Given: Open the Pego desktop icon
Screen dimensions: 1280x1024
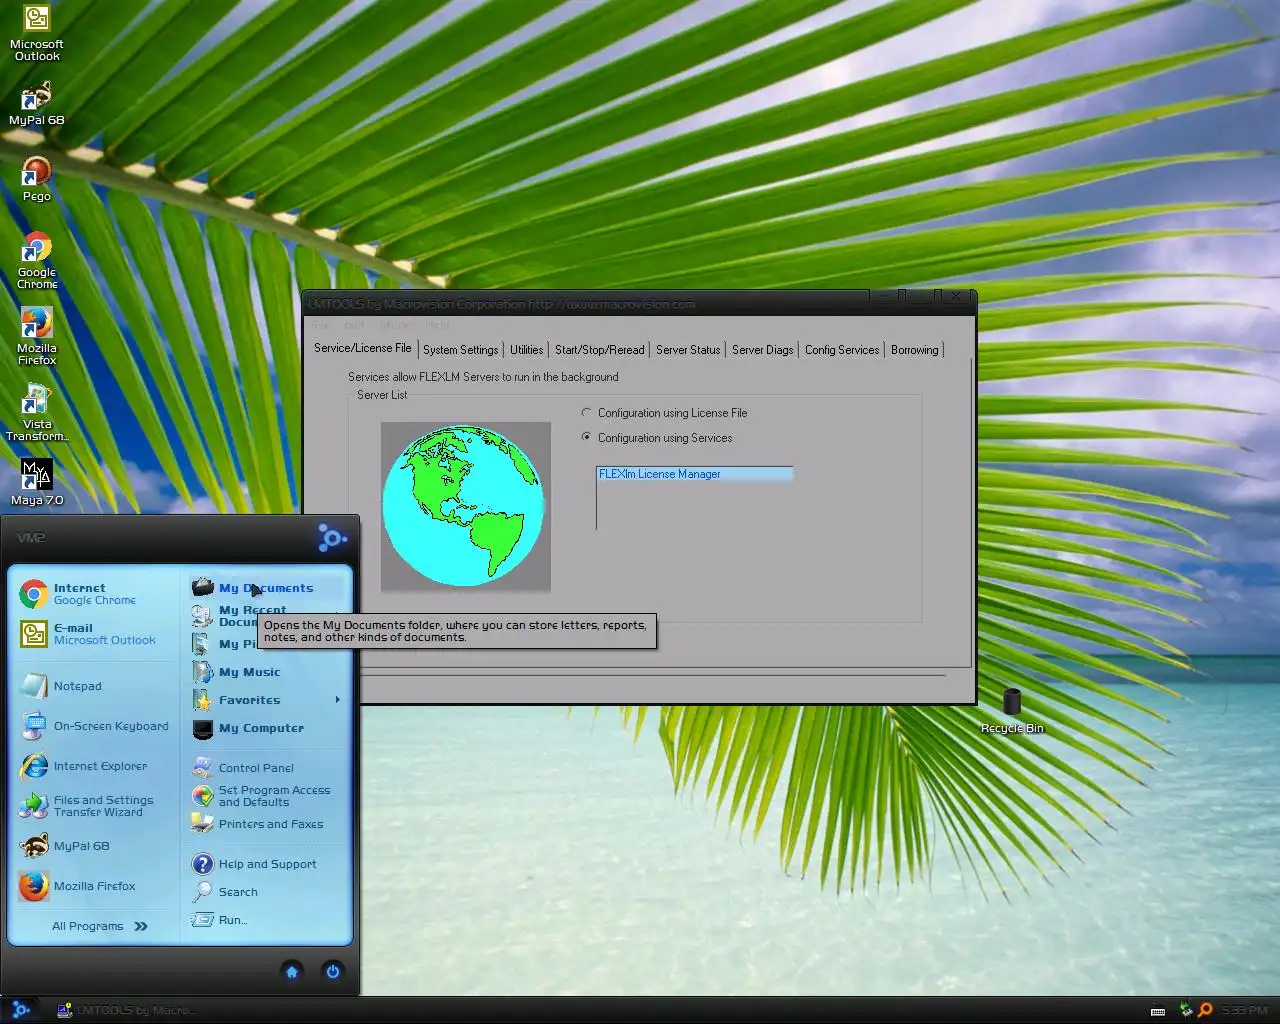Looking at the screenshot, I should [x=37, y=180].
